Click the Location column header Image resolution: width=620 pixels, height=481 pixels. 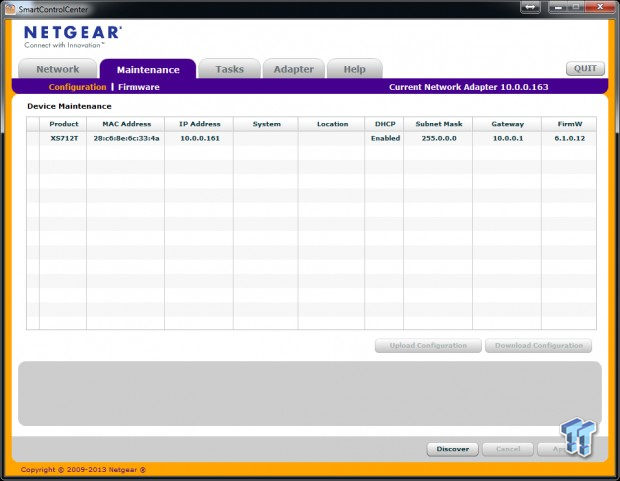pos(332,124)
